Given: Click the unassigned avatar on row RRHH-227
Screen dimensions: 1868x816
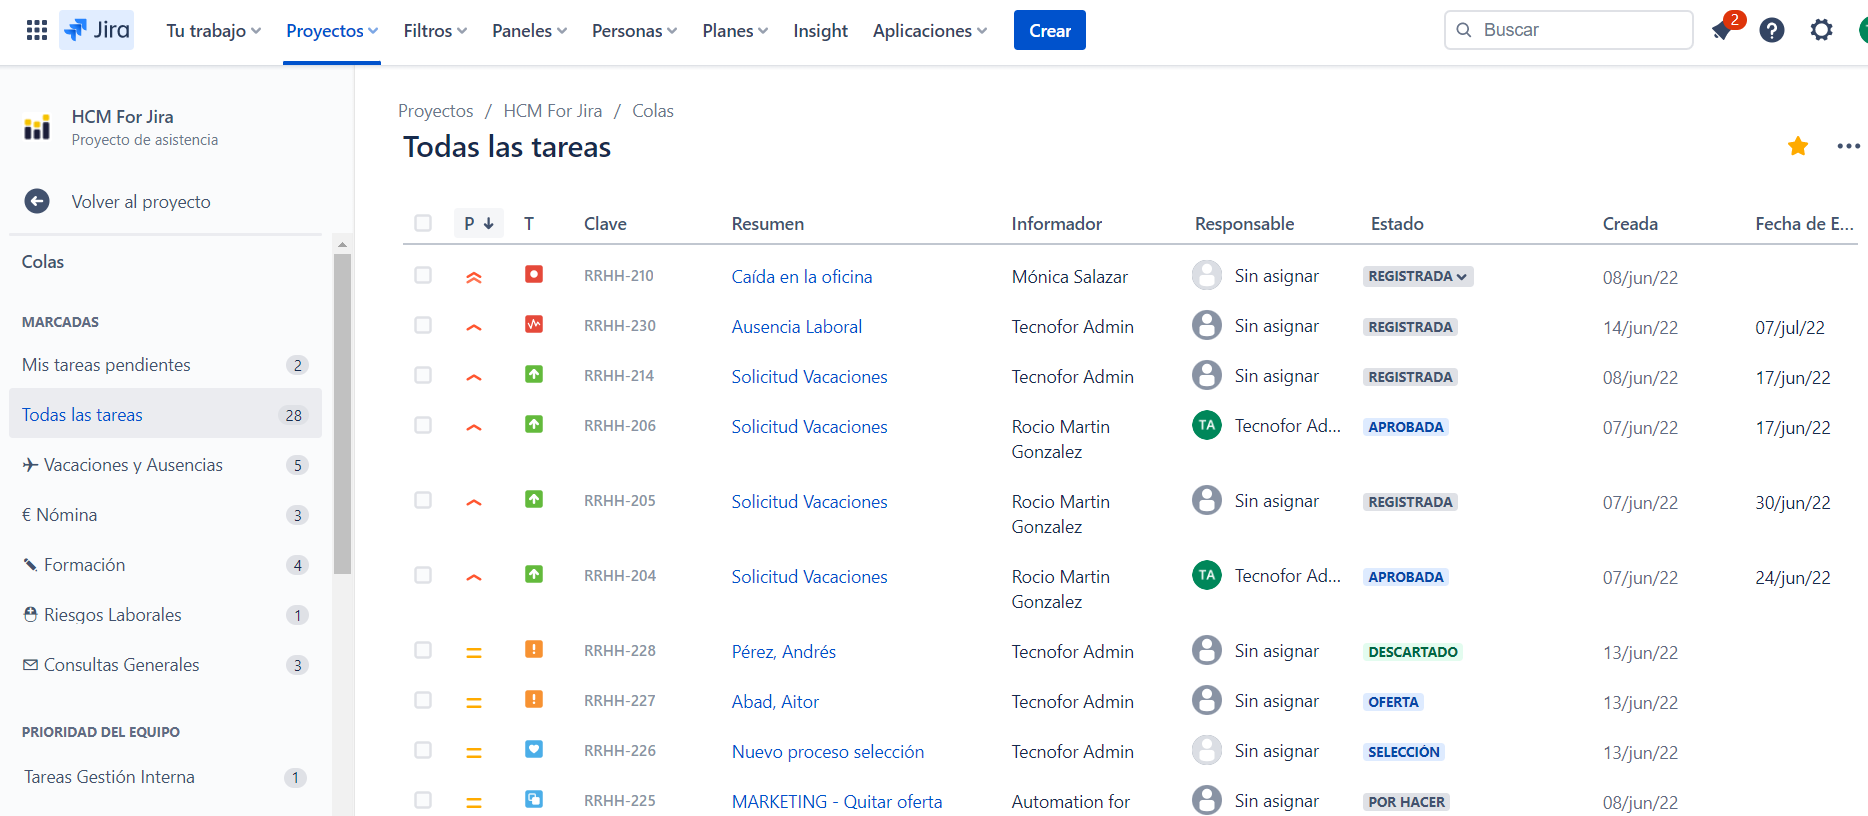Looking at the screenshot, I should (x=1207, y=700).
